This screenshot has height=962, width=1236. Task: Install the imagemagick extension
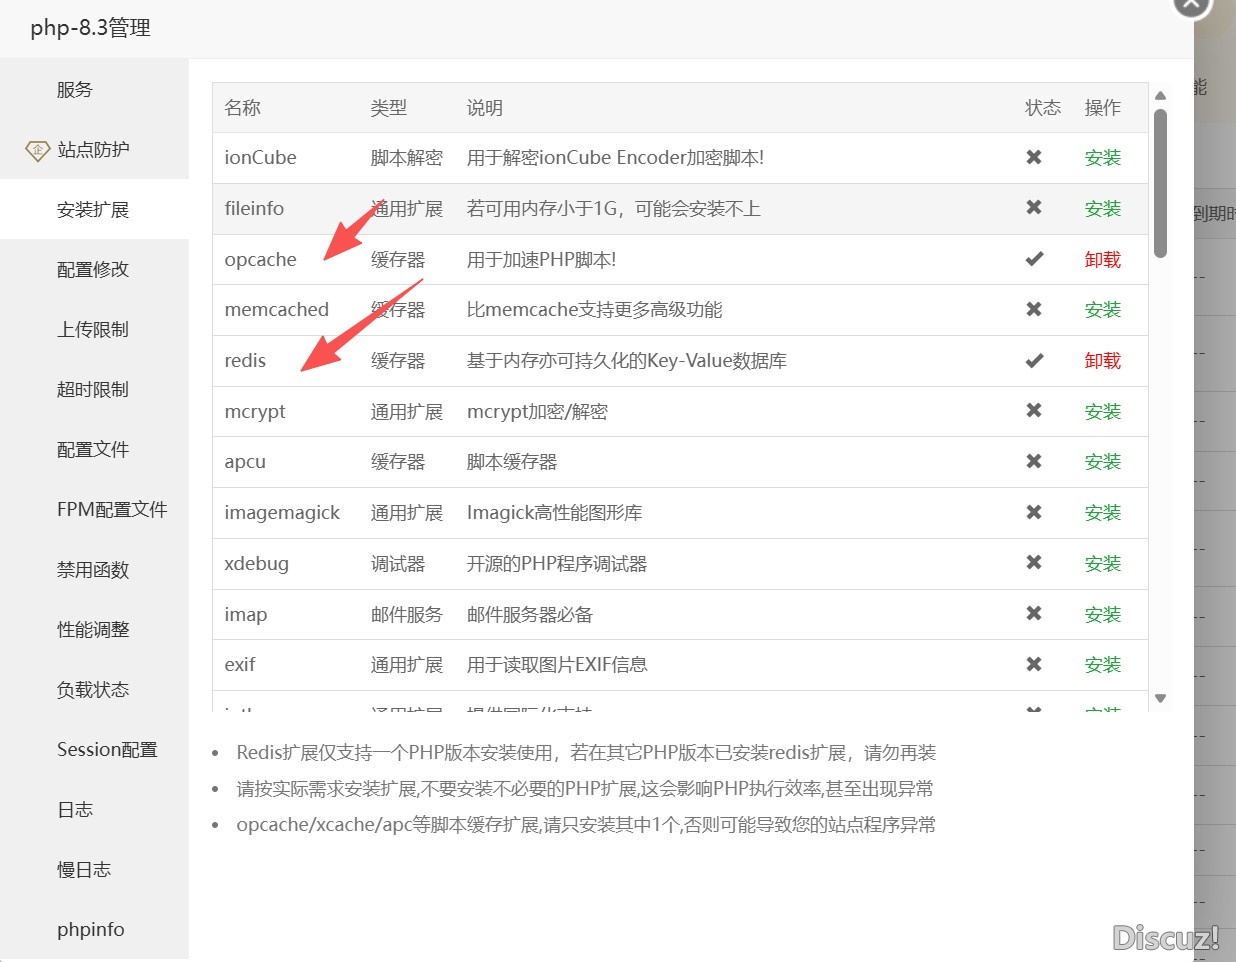click(1102, 512)
